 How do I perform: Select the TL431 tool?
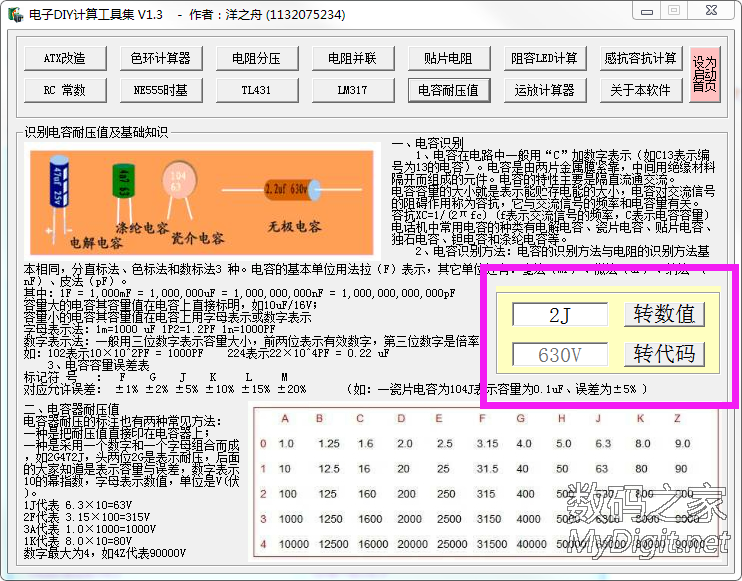(x=257, y=90)
